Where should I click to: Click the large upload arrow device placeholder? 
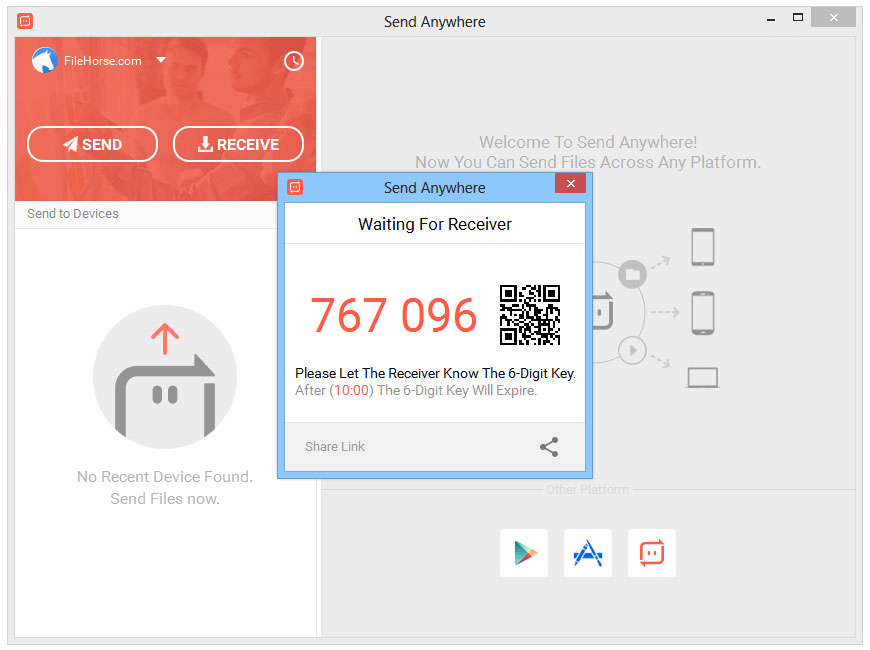point(165,377)
